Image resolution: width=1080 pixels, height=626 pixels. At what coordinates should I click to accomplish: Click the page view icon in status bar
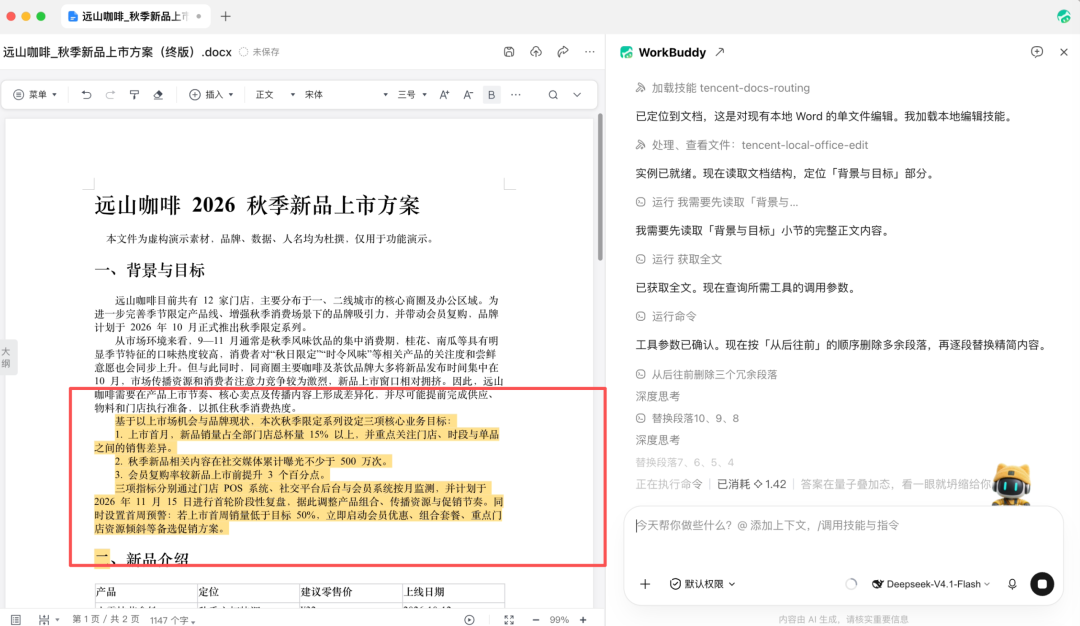16,620
